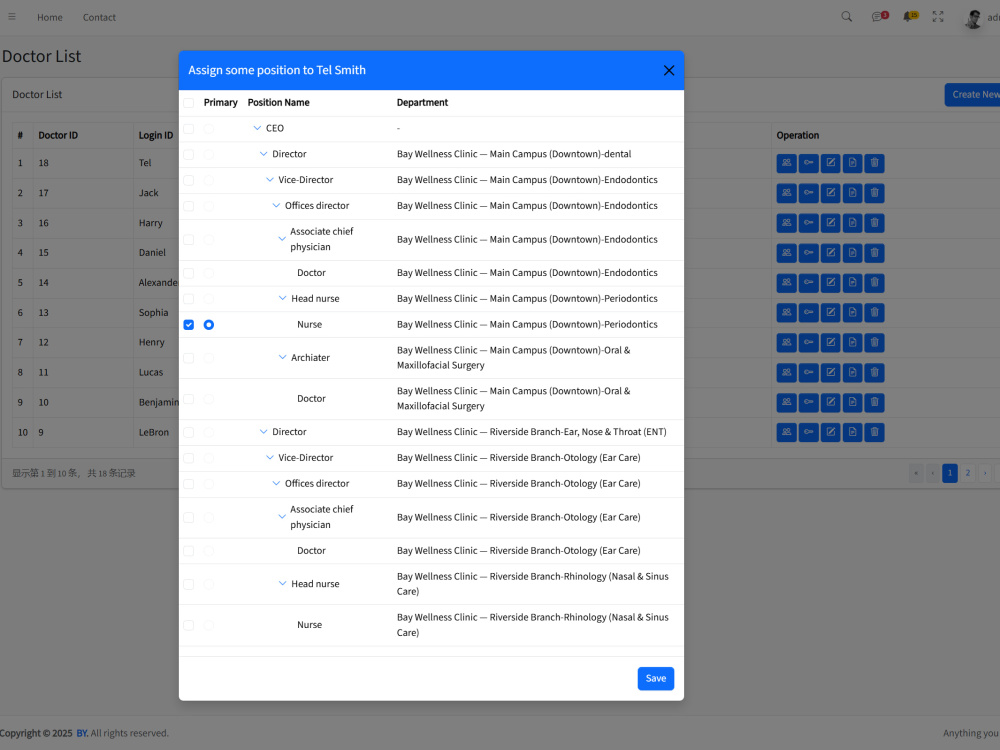
Task: Click assign-position users icon in Tel's row
Action: pyautogui.click(x=786, y=163)
